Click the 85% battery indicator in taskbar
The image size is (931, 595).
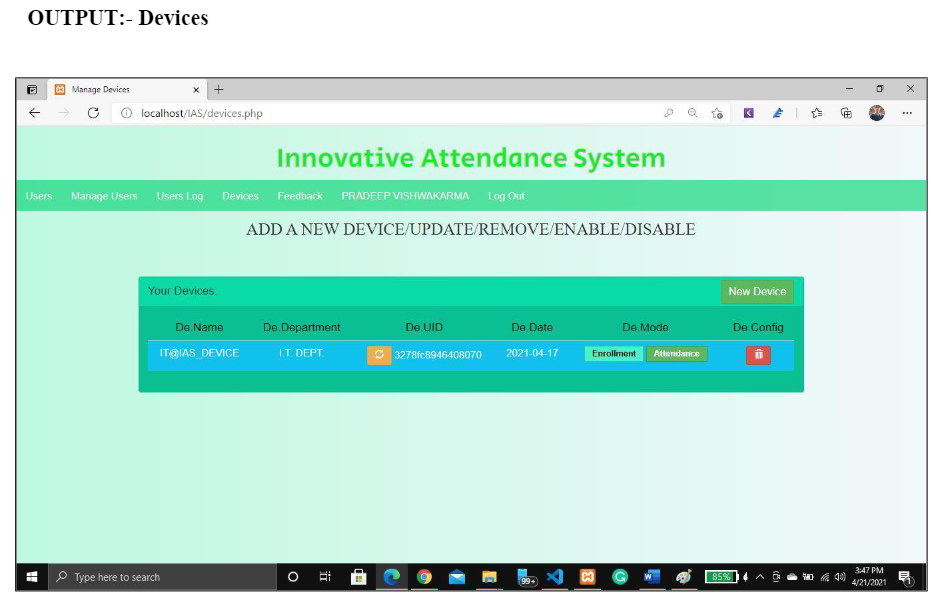pos(722,577)
